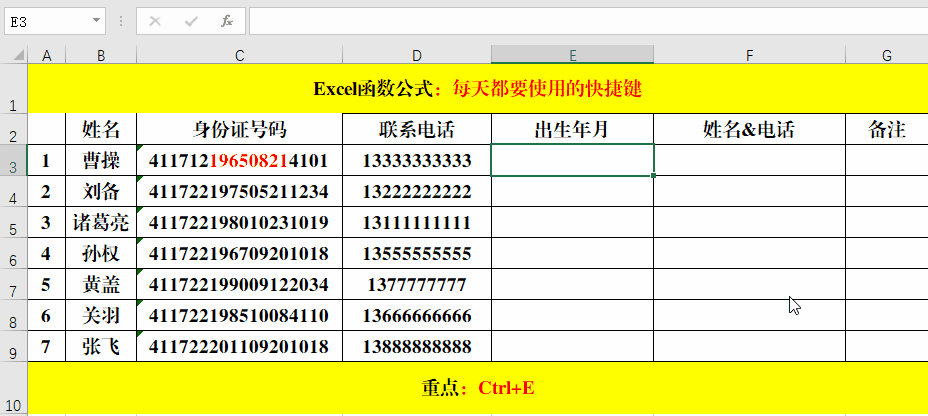Select the cell containing '曹操'
The height and width of the screenshot is (416, 928).
click(101, 160)
